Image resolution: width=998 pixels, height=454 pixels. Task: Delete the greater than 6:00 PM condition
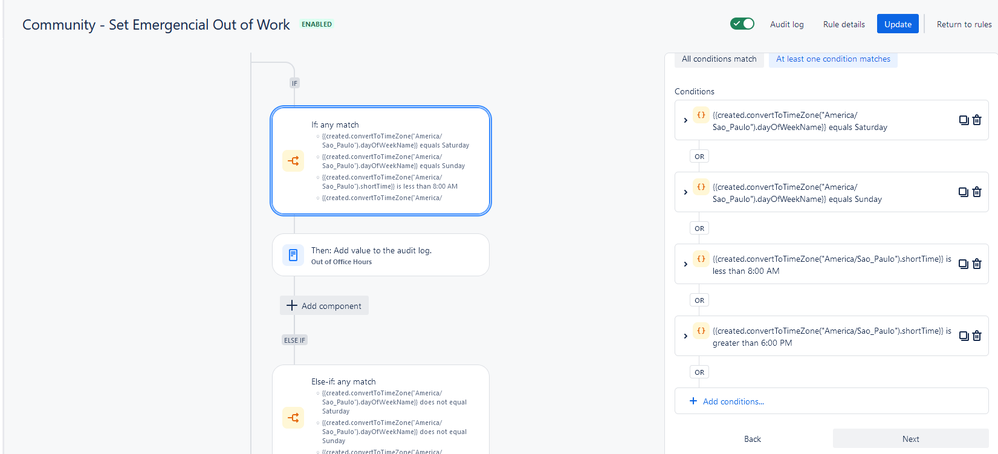click(977, 336)
